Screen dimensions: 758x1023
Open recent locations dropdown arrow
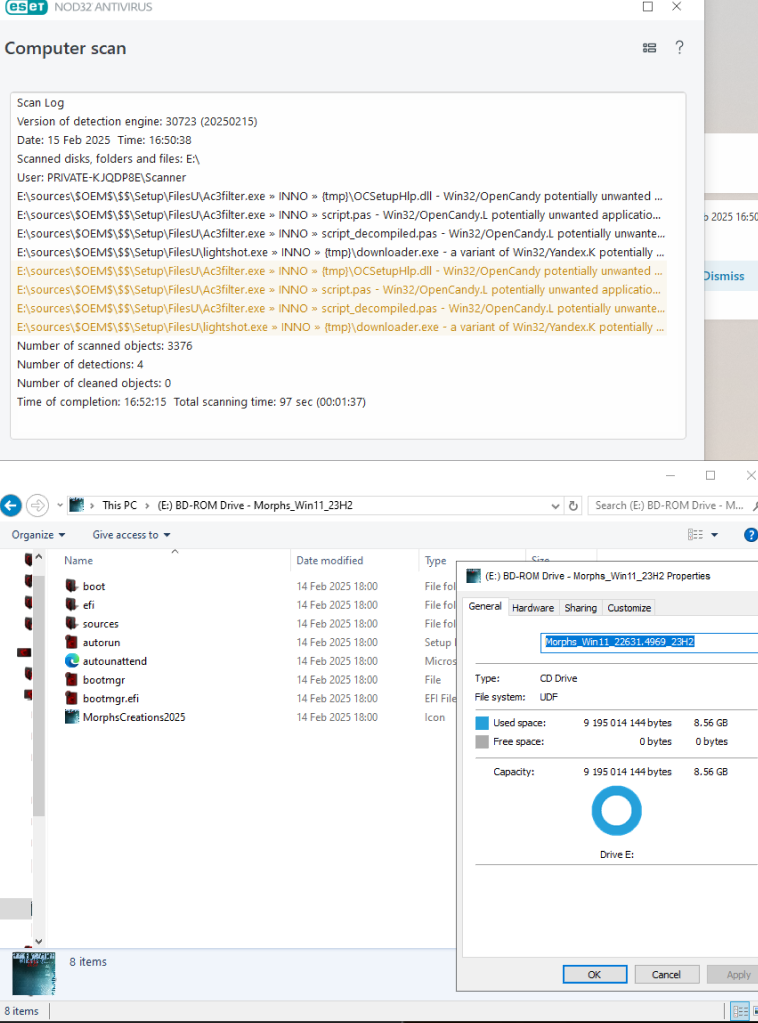coord(59,506)
